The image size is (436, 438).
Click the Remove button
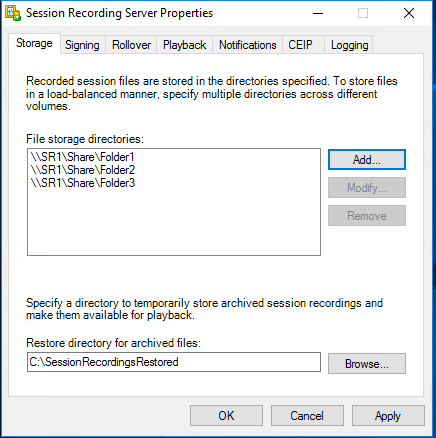[x=367, y=216]
